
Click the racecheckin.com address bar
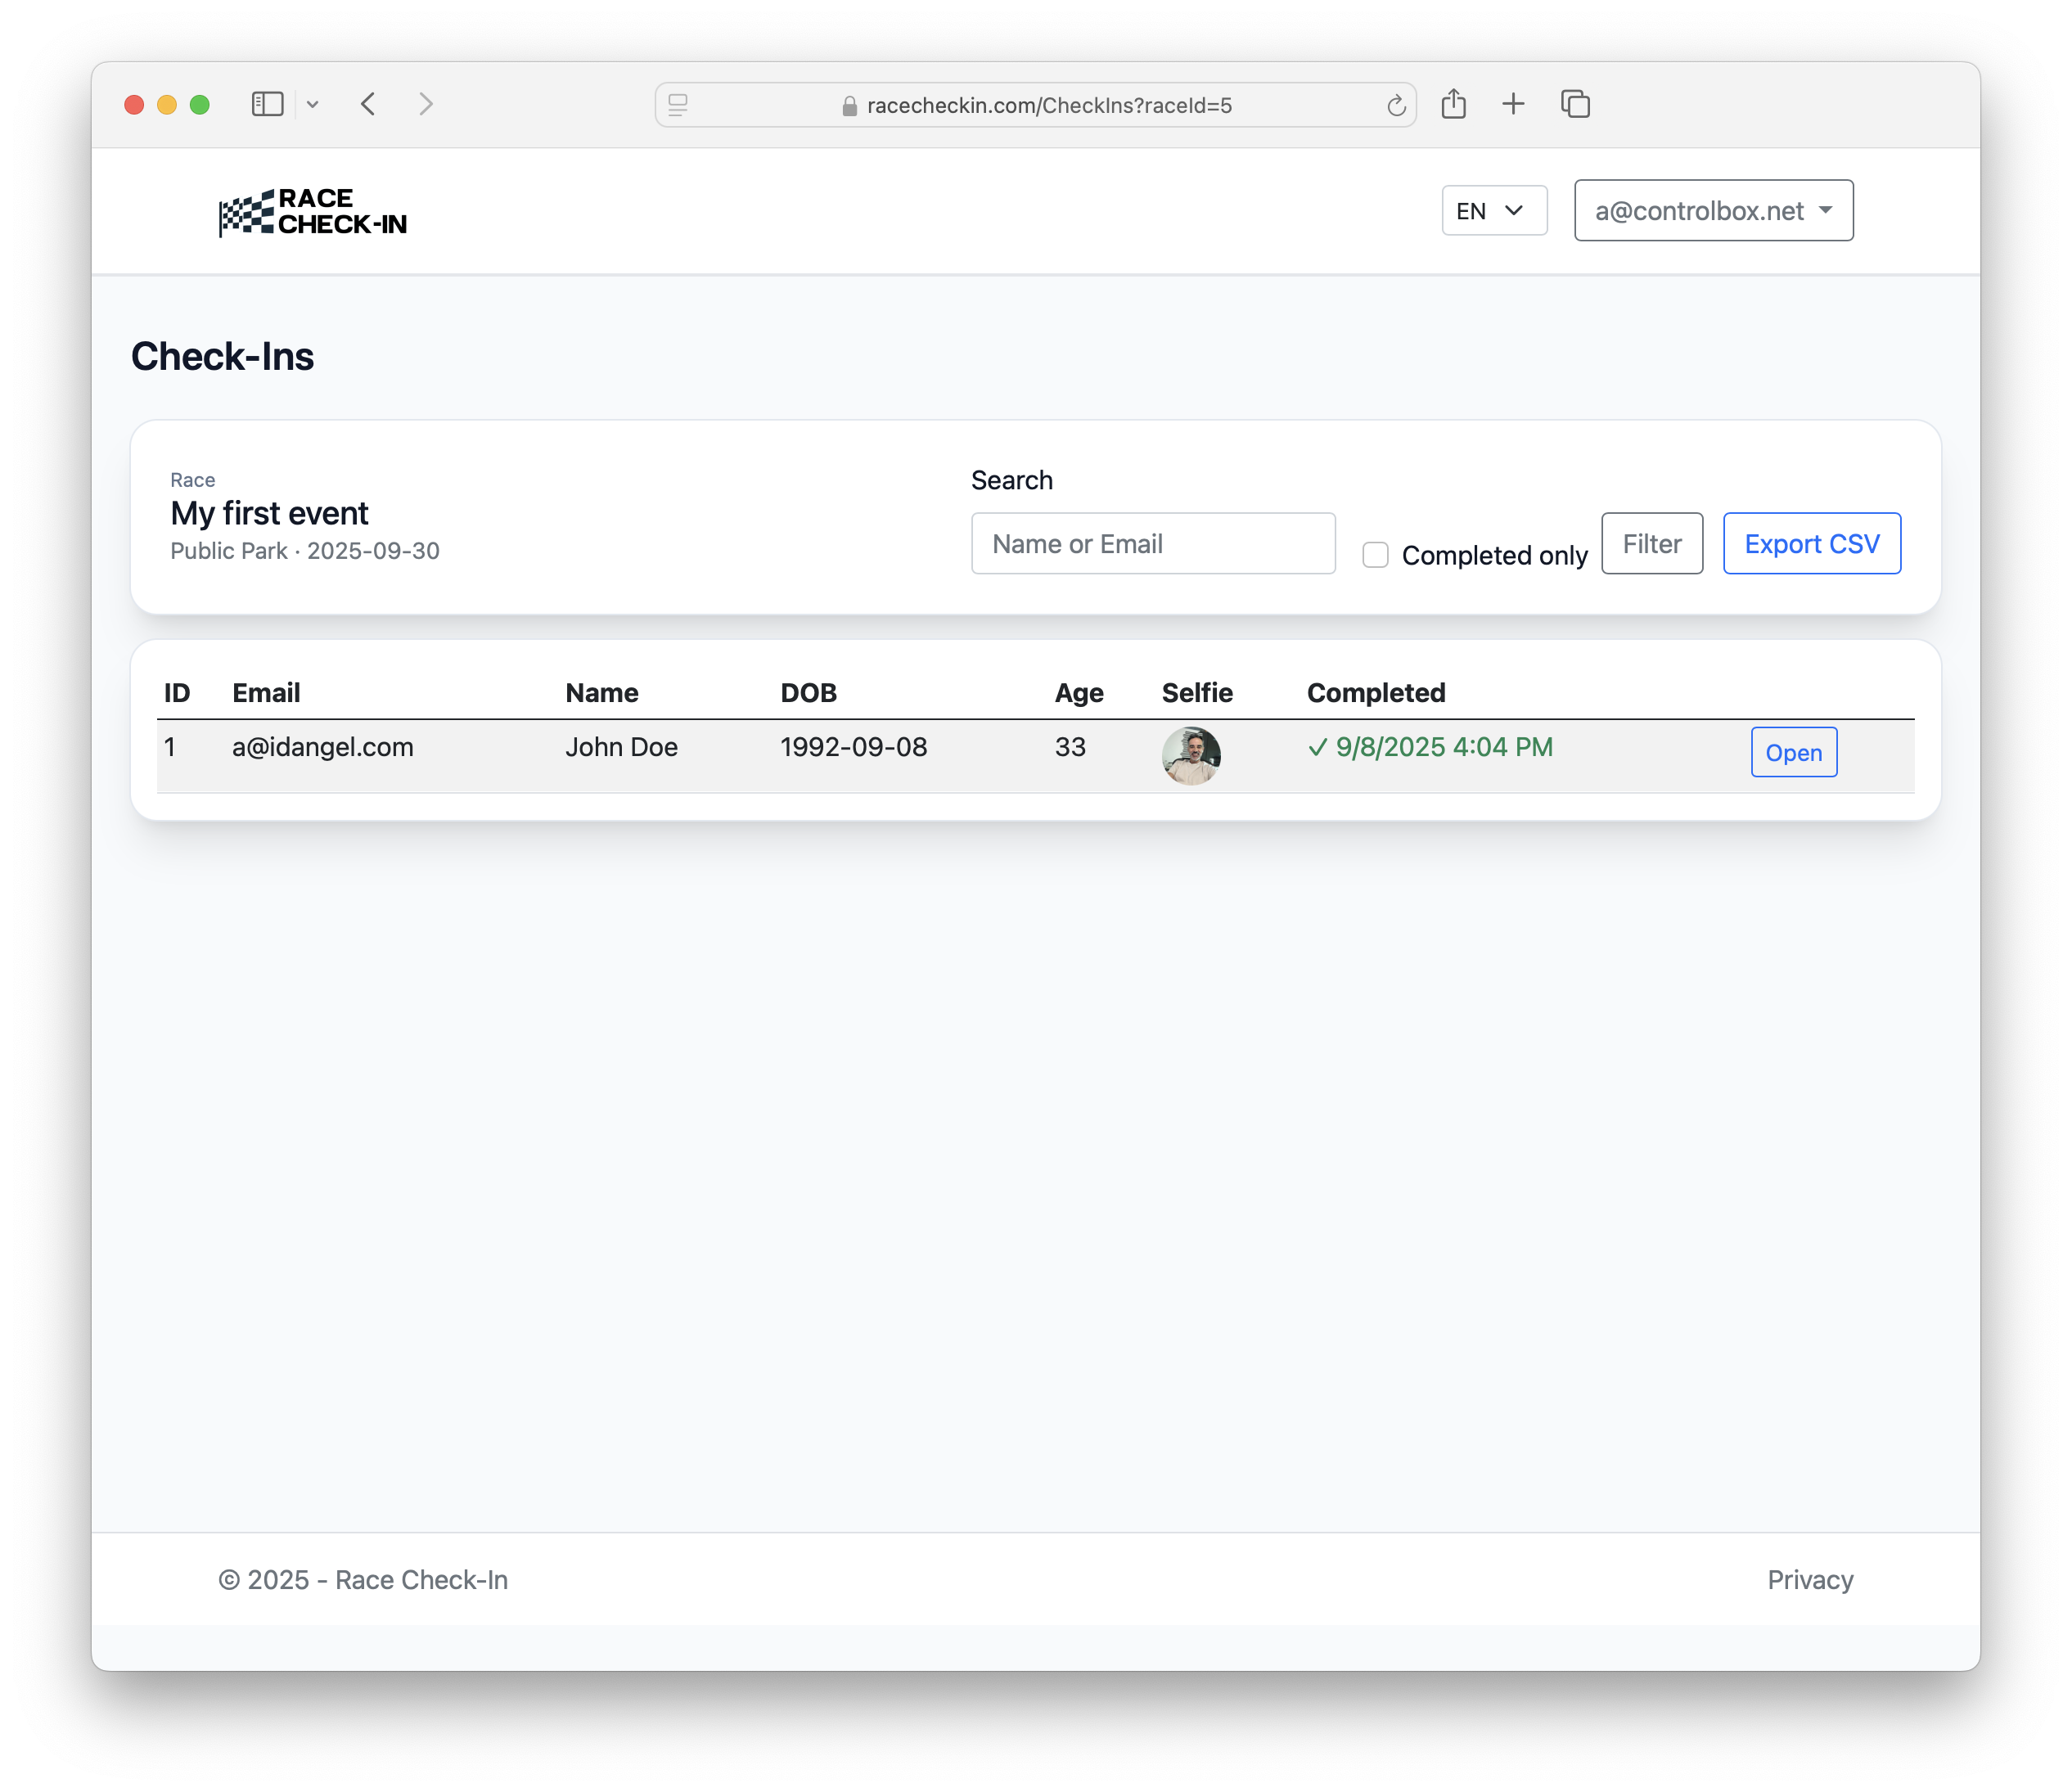tap(1048, 105)
